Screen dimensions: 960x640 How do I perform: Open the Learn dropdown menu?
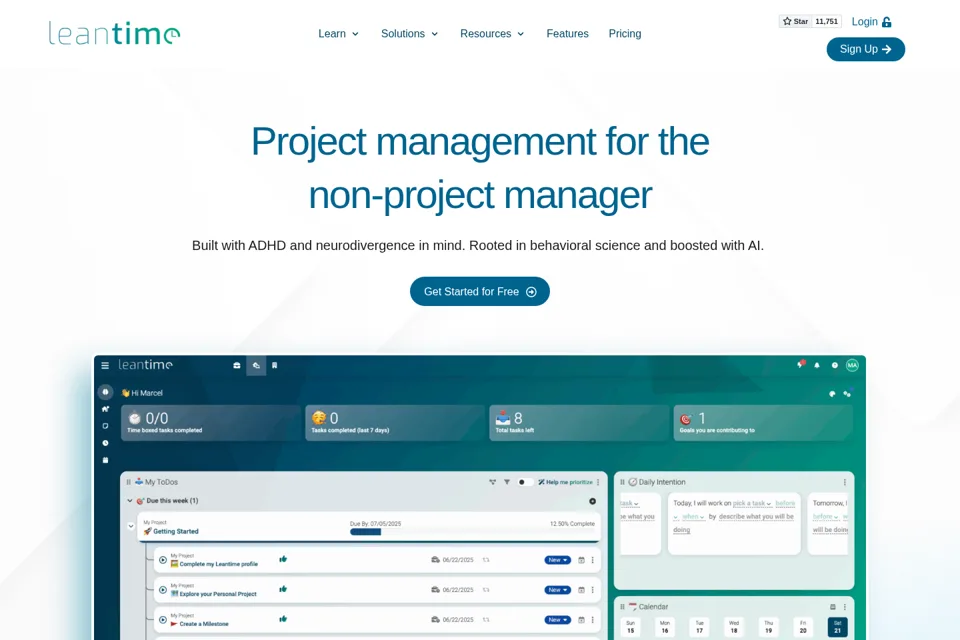(x=339, y=34)
